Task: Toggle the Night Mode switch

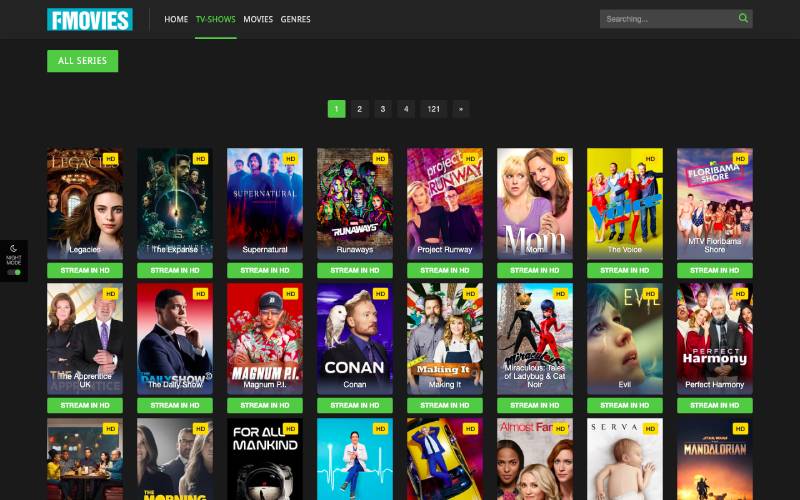Action: 14,272
